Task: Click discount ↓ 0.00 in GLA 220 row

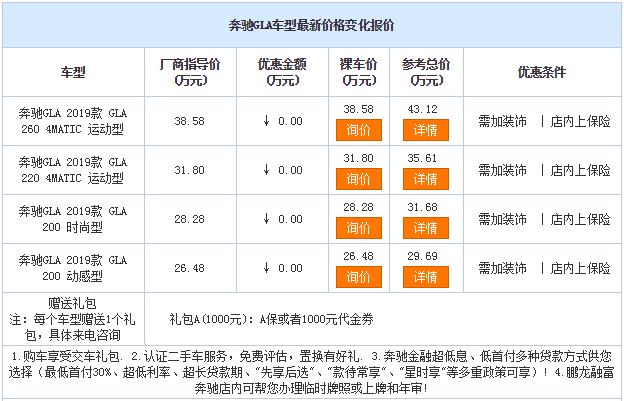Action: 283,170
